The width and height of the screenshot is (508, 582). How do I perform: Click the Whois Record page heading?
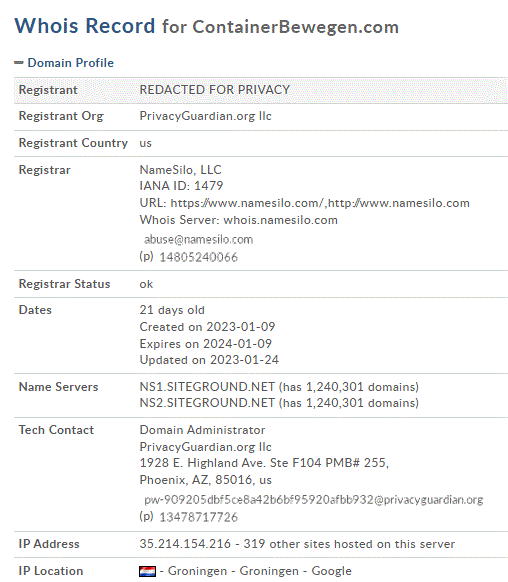(85, 26)
